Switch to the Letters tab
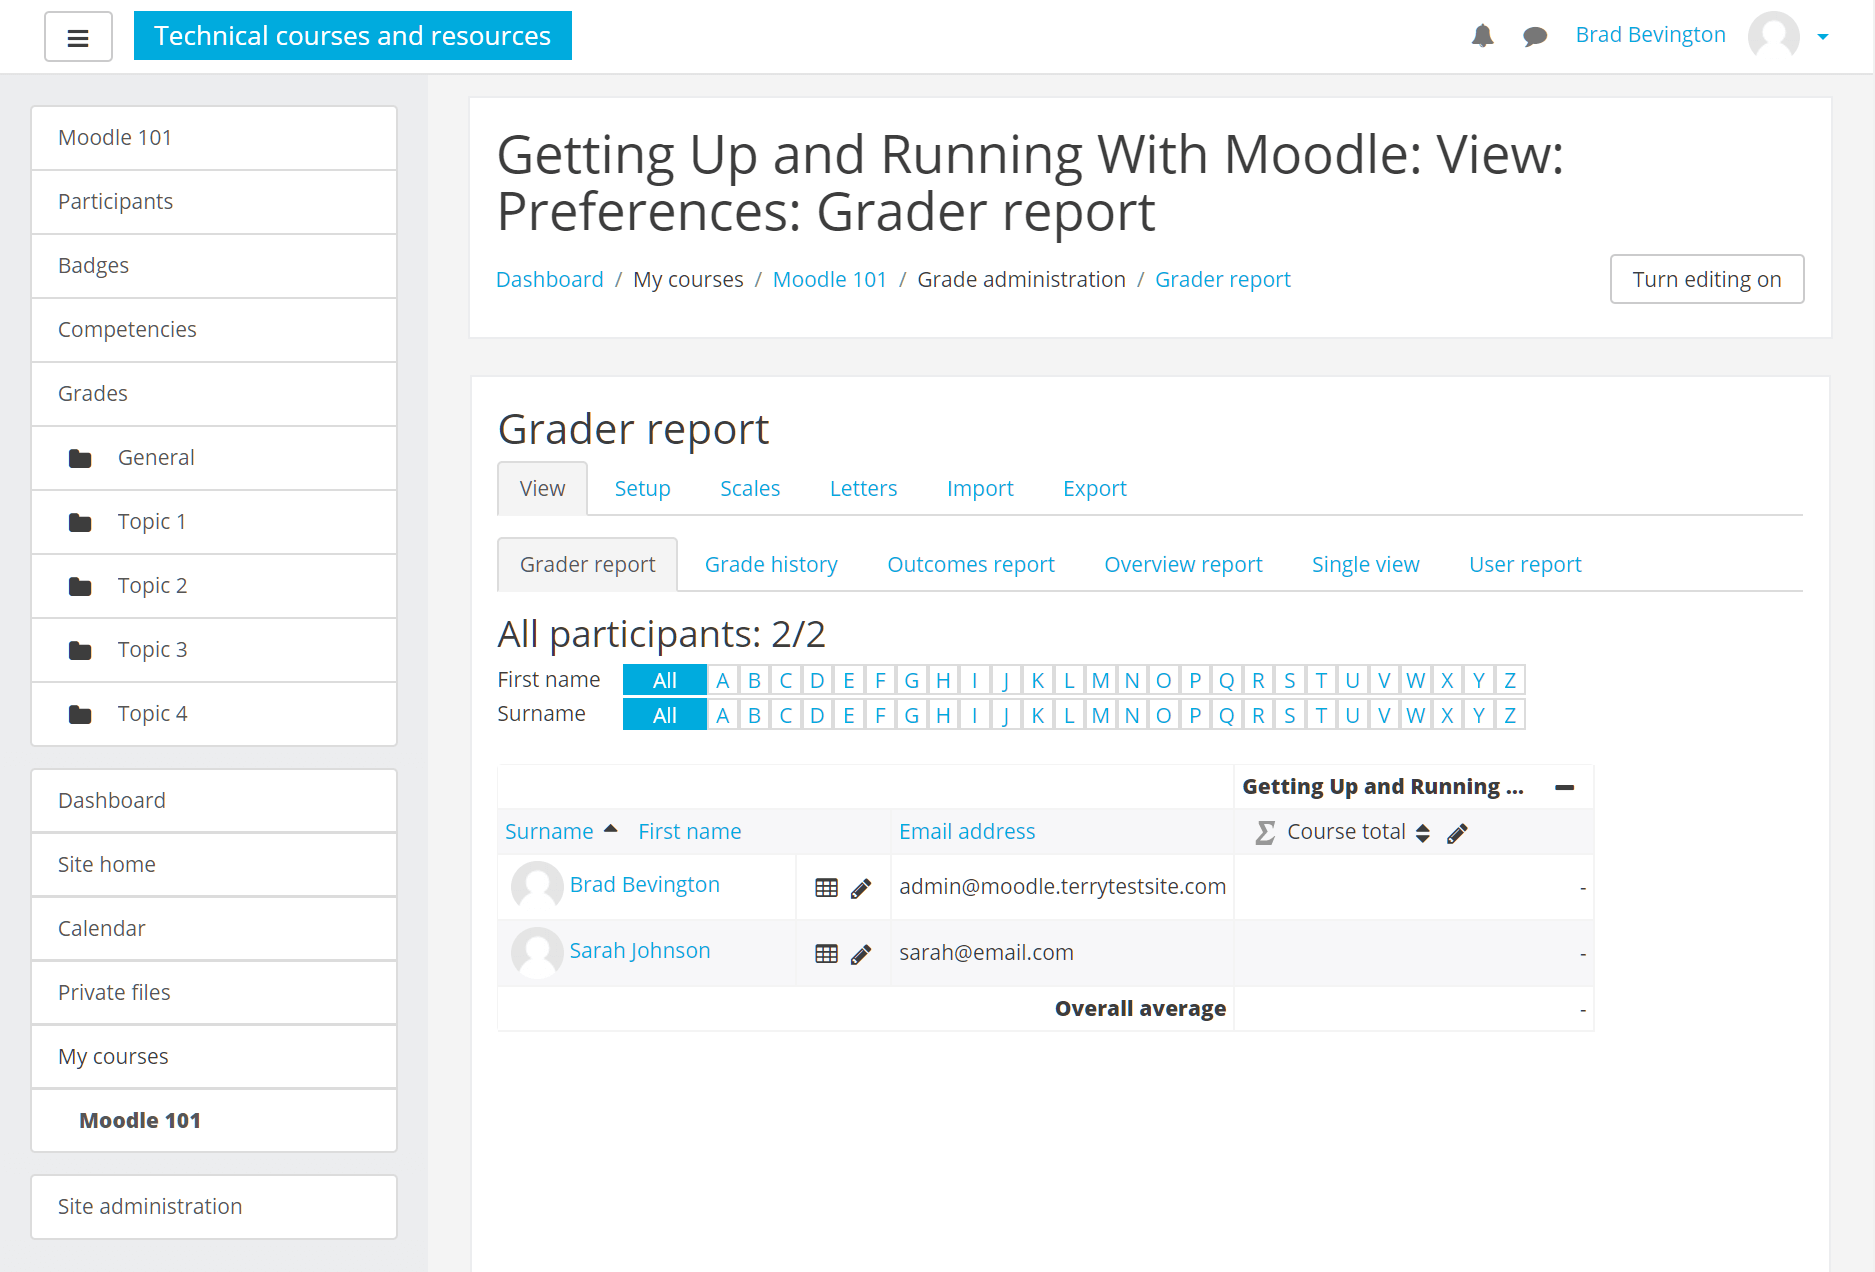This screenshot has width=1875, height=1272. [x=863, y=488]
